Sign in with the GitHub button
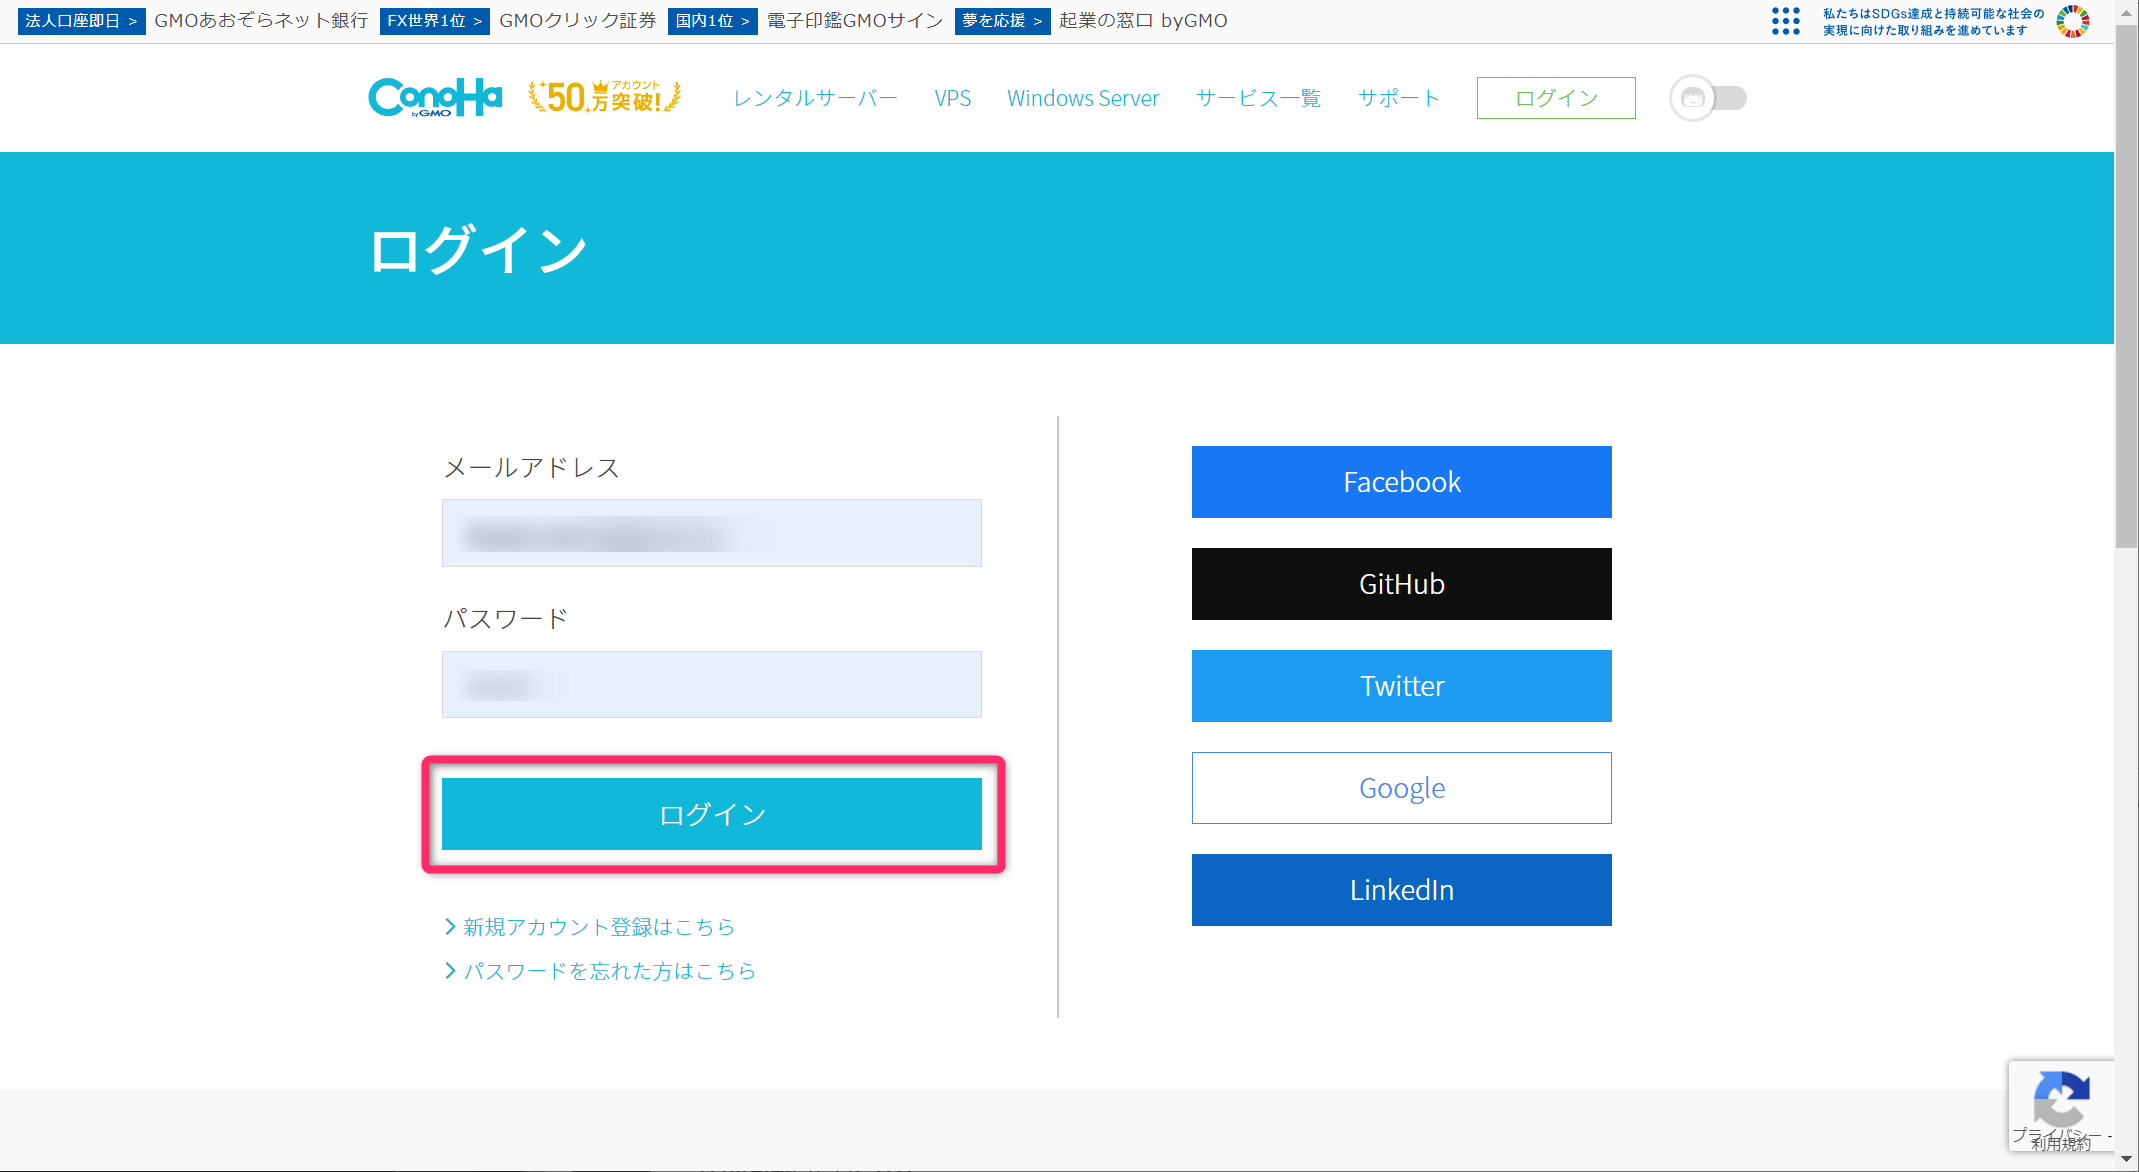The width and height of the screenshot is (2139, 1172). pos(1401,584)
